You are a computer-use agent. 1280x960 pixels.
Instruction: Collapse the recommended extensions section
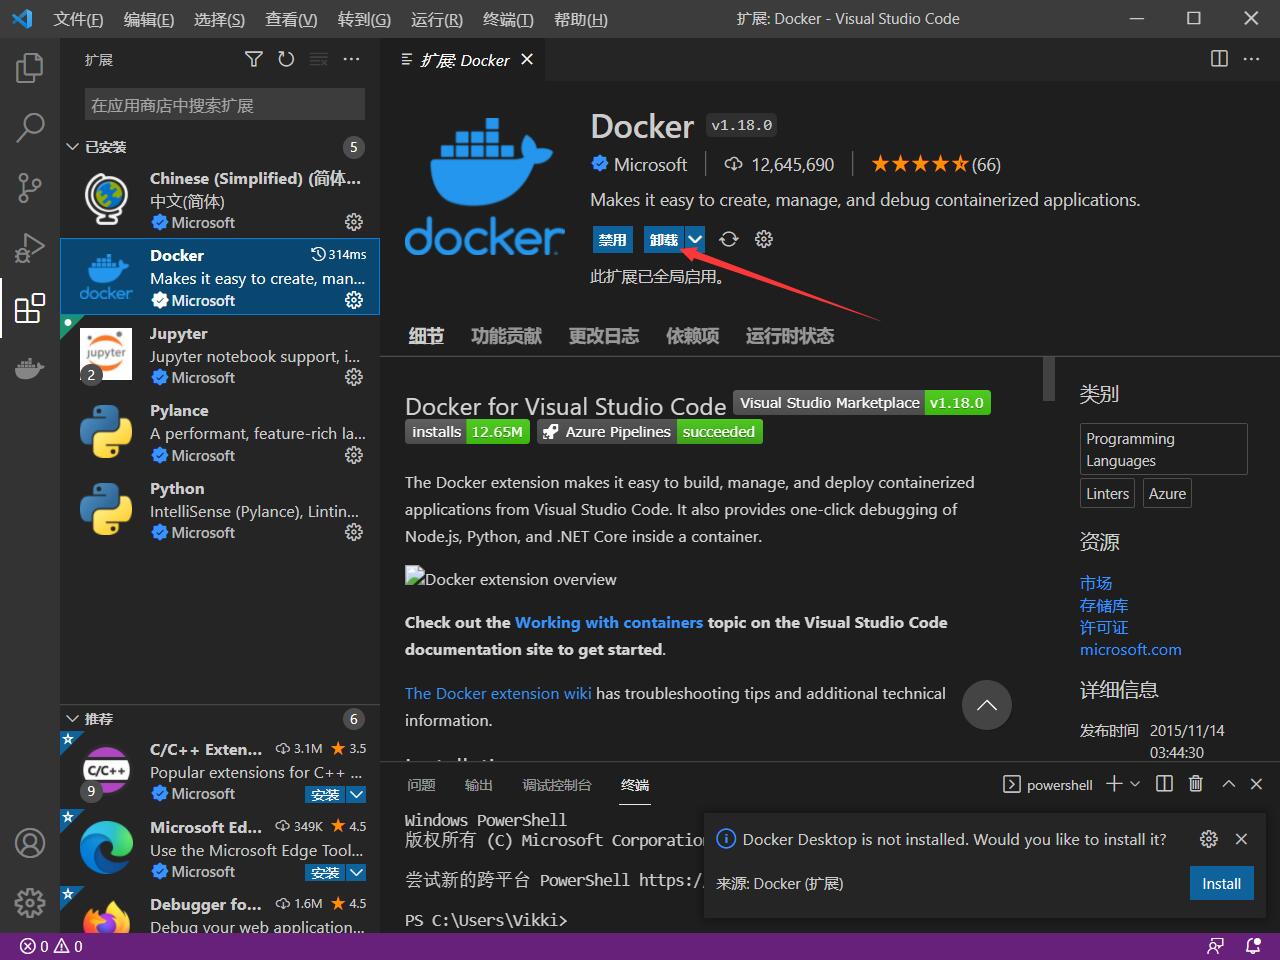click(x=72, y=719)
